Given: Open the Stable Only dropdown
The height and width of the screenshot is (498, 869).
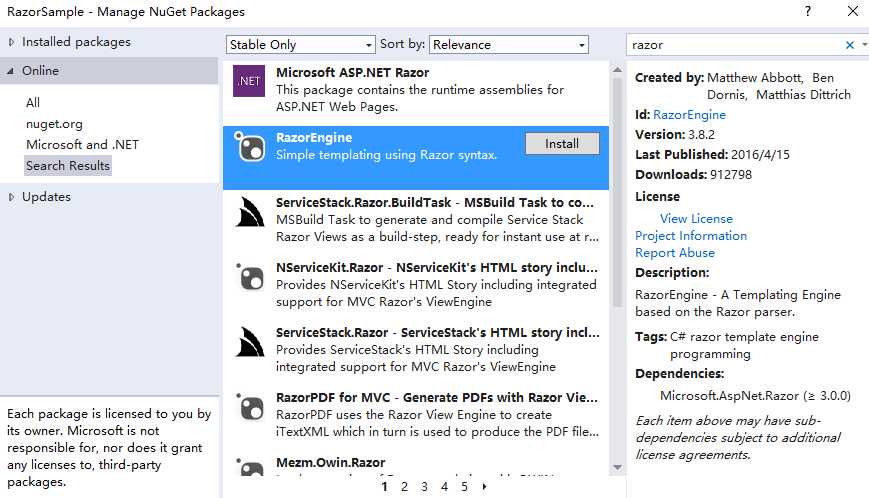Looking at the screenshot, I should click(300, 45).
